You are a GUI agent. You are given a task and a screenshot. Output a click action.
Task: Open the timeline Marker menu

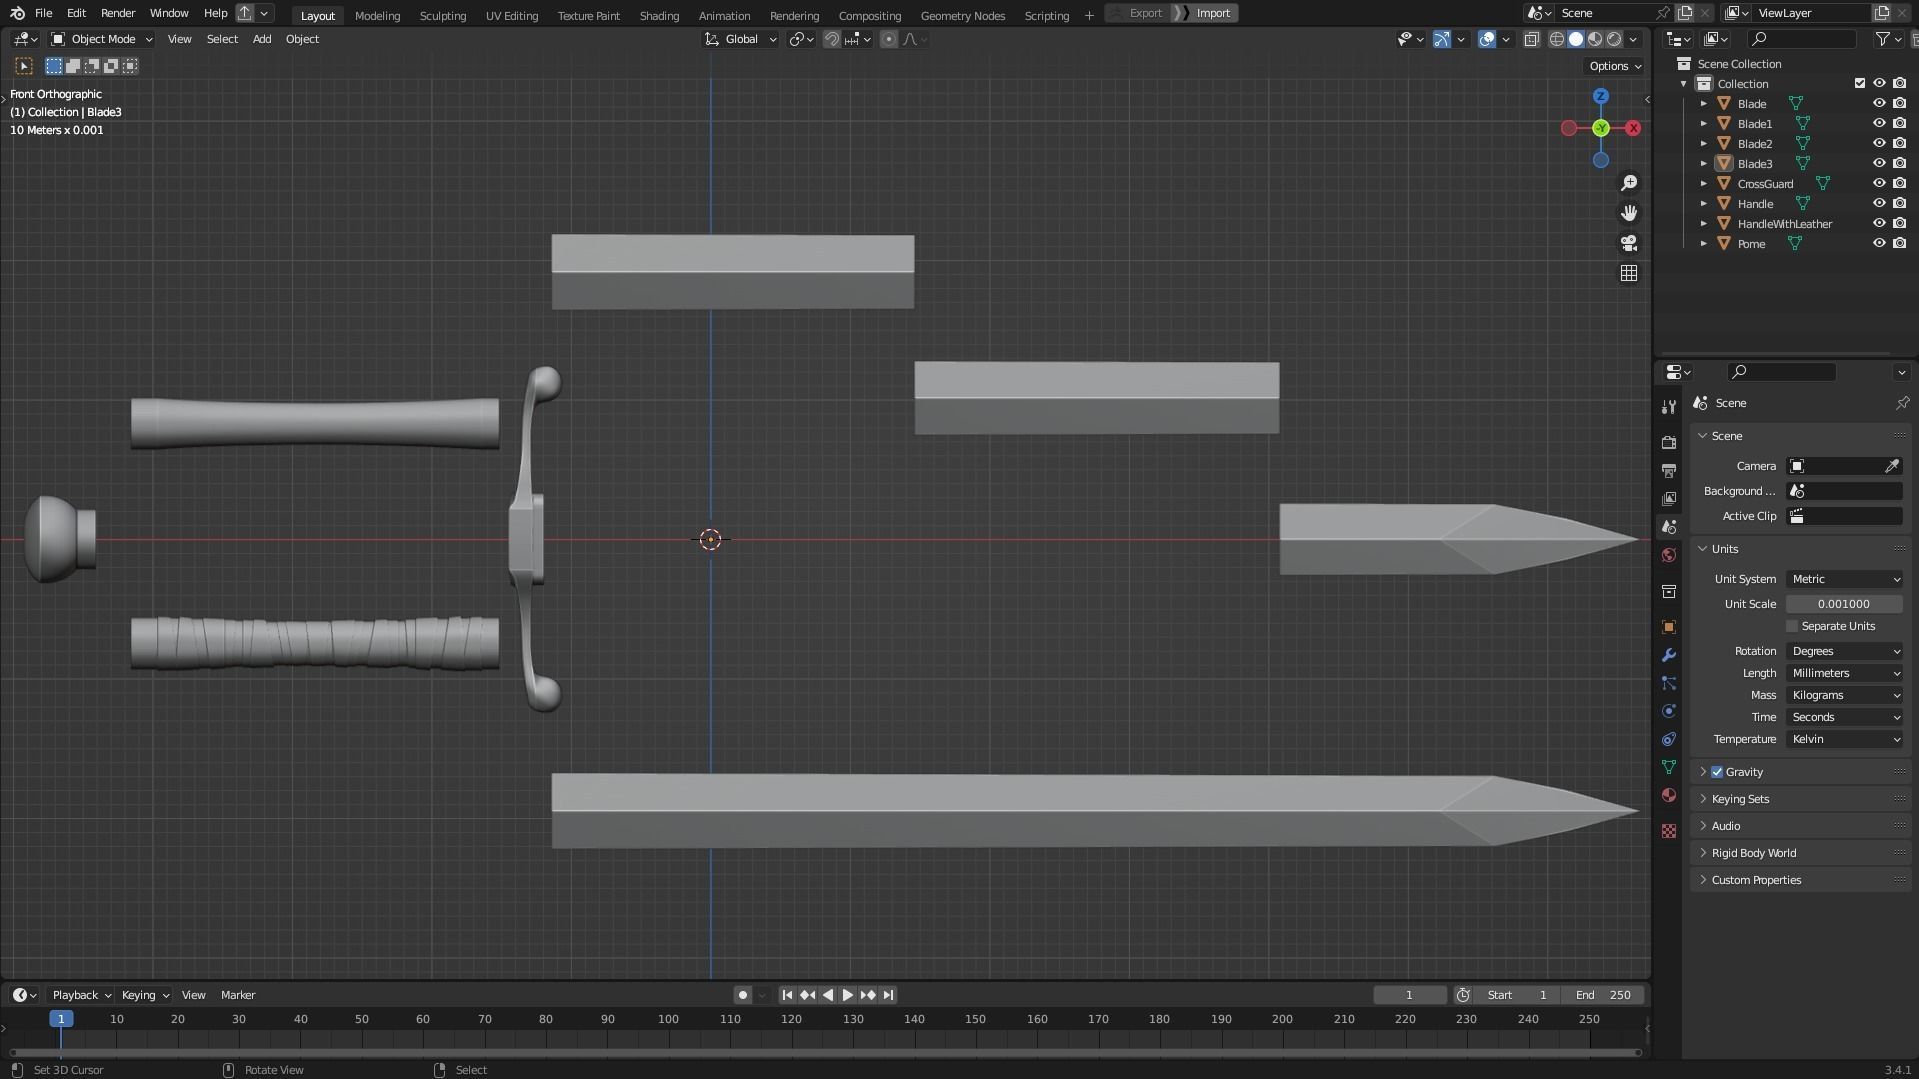(238, 995)
